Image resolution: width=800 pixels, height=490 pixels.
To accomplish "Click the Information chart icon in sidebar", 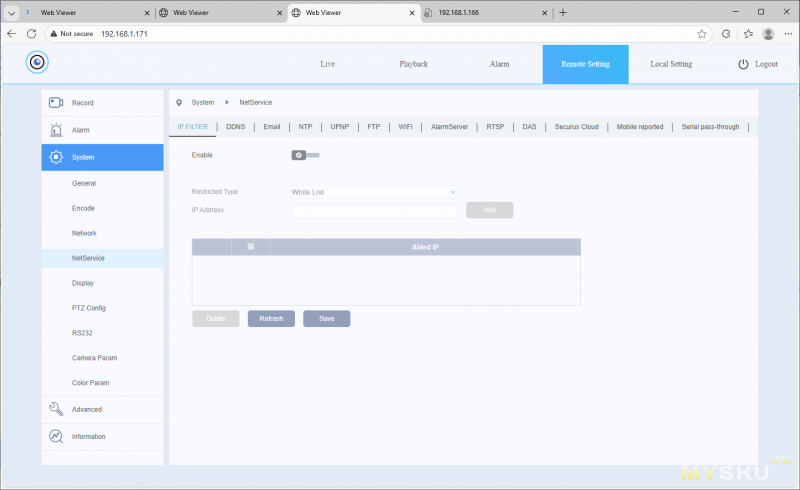I will [56, 436].
